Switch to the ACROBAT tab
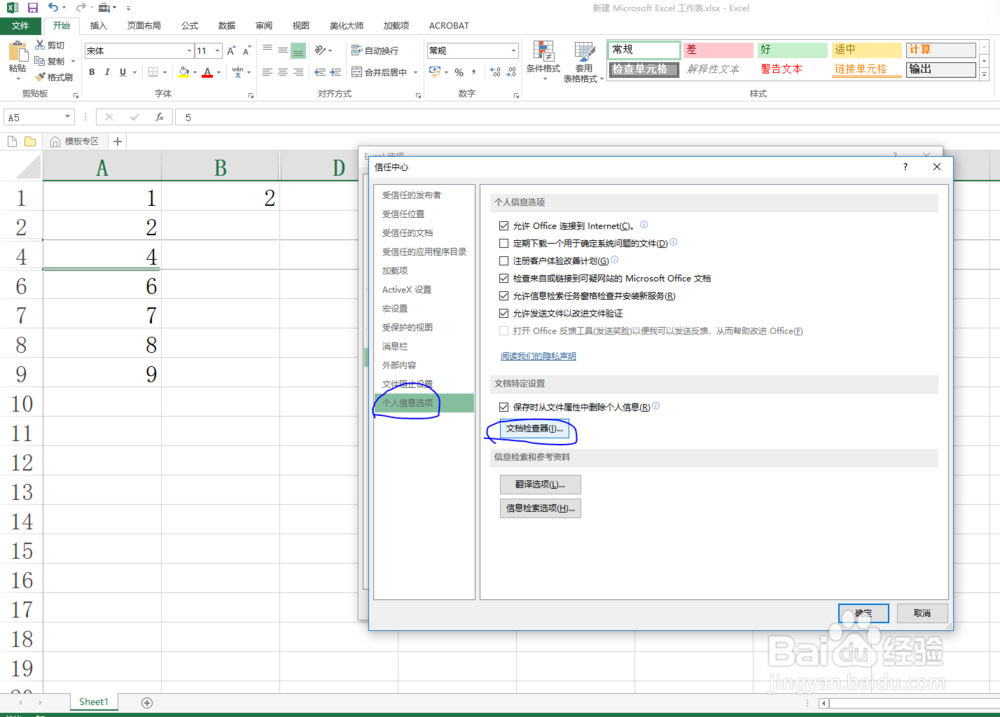The image size is (1000, 717). 448,26
